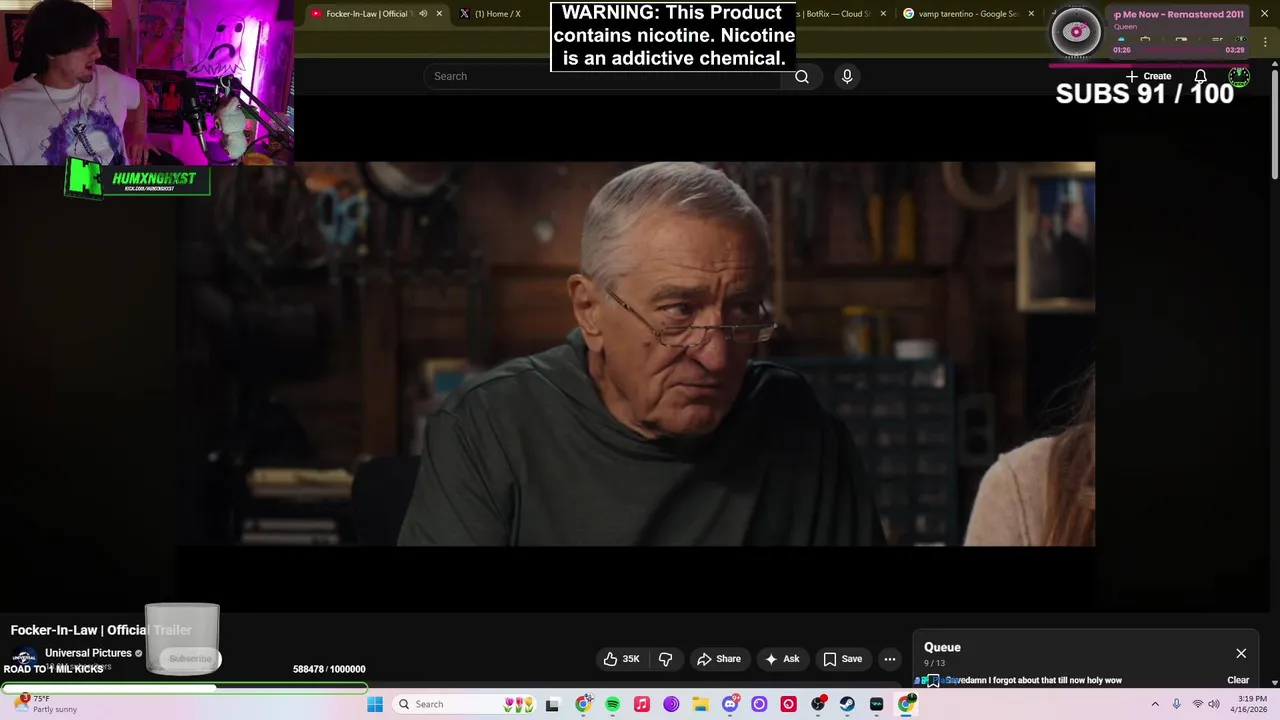The height and width of the screenshot is (720, 1280).
Task: Close the Queue panel
Action: point(1241,653)
